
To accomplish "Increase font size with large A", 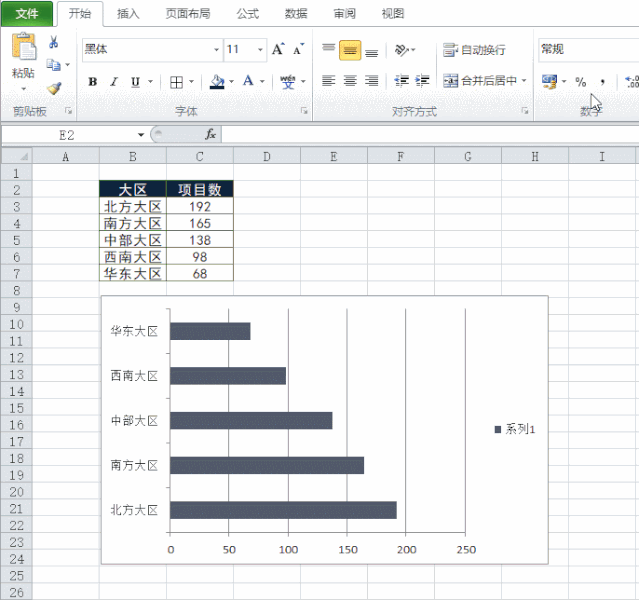I will [x=278, y=50].
